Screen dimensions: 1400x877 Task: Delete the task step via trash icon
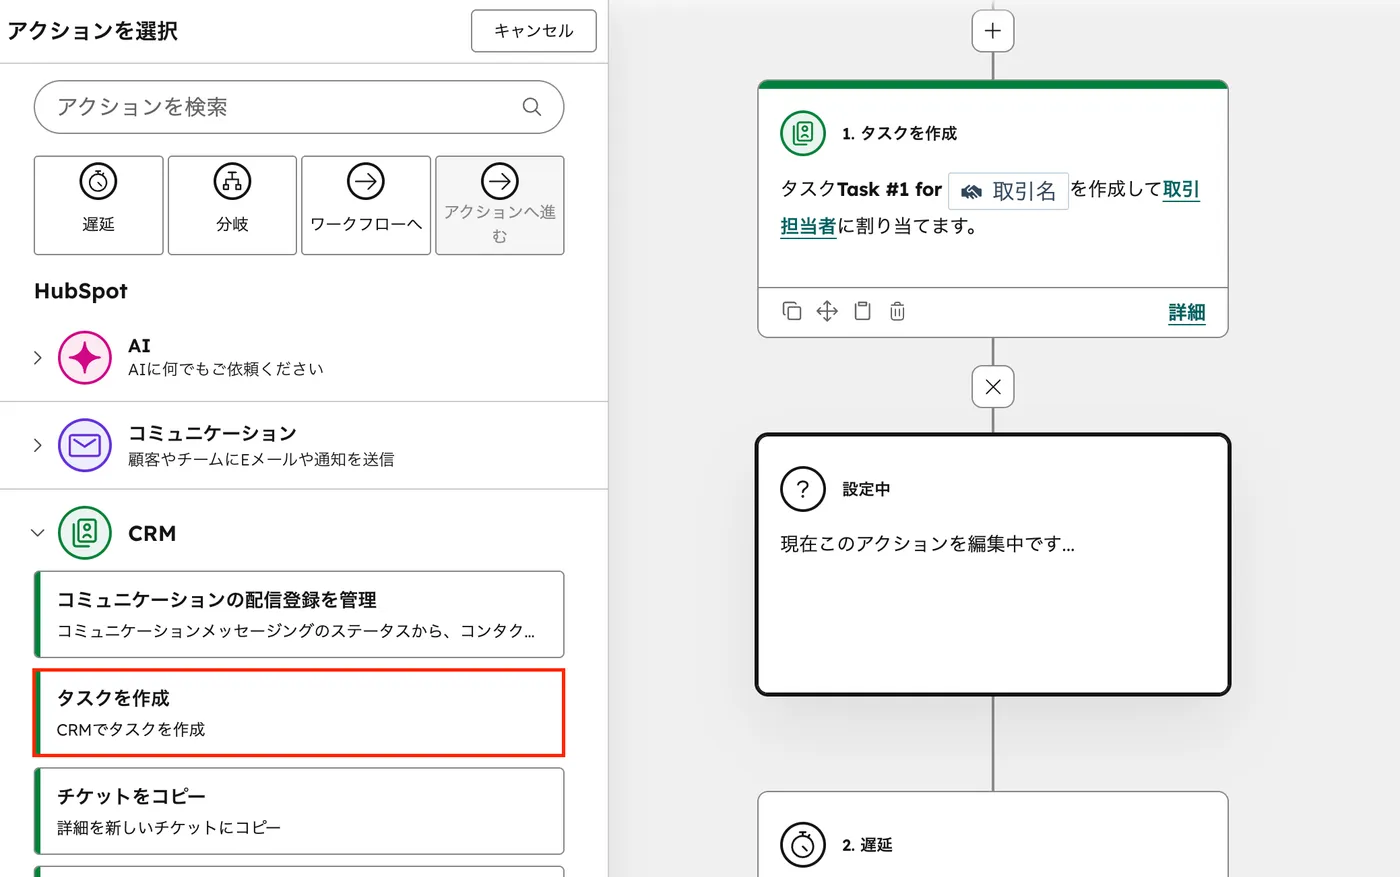pos(897,311)
